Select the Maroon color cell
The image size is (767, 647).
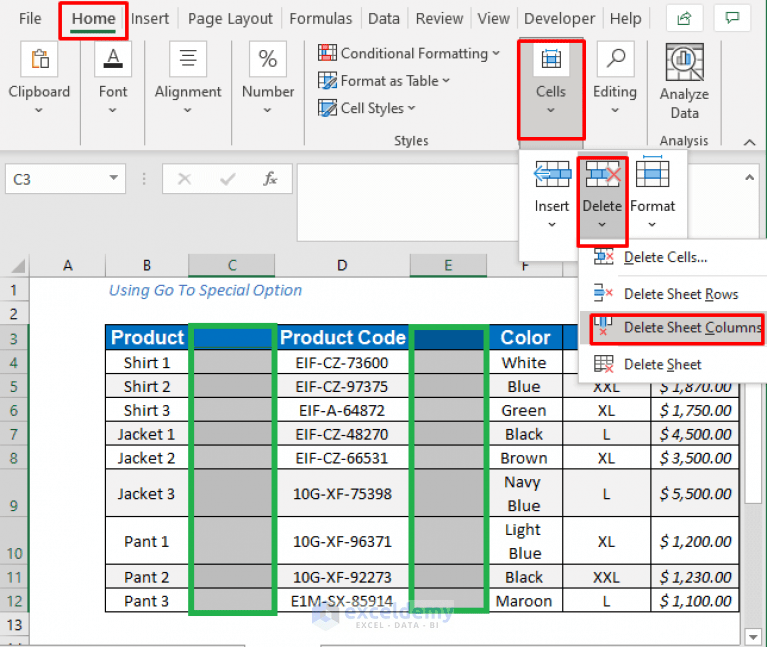(x=524, y=601)
